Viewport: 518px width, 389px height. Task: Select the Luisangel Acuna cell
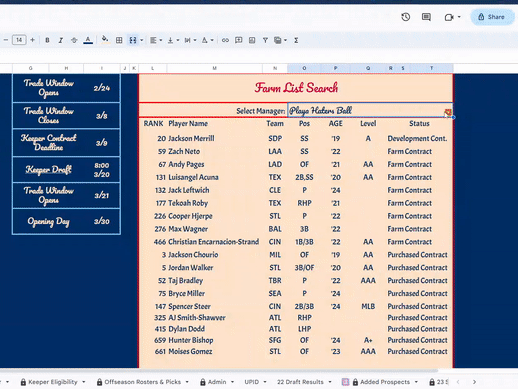(x=193, y=177)
